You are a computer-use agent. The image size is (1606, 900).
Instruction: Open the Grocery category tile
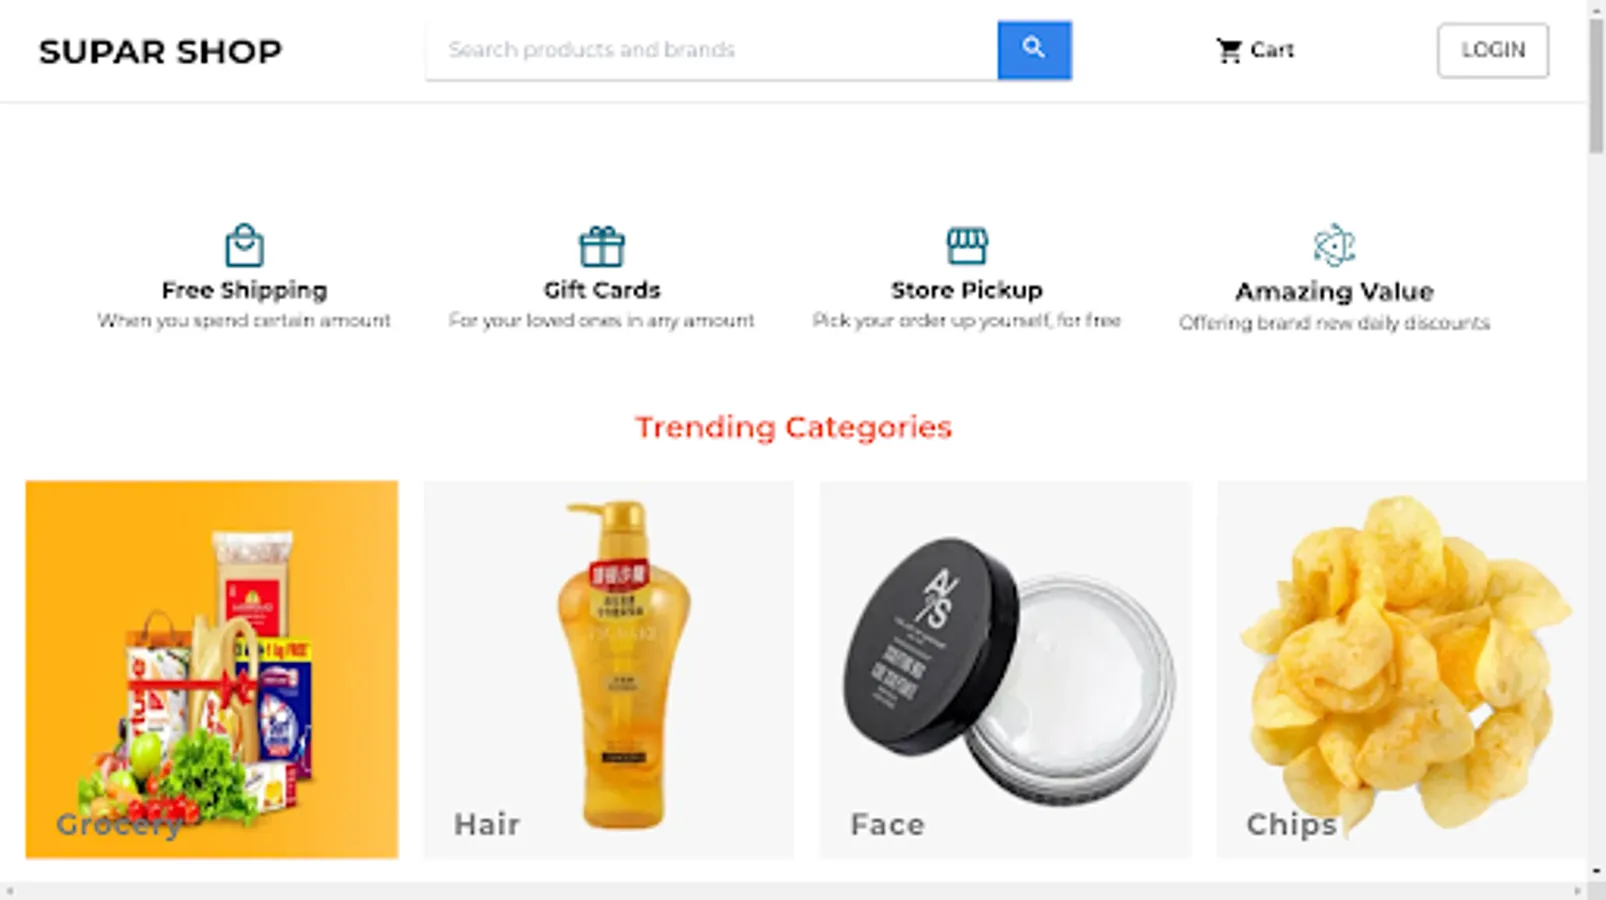(x=212, y=669)
